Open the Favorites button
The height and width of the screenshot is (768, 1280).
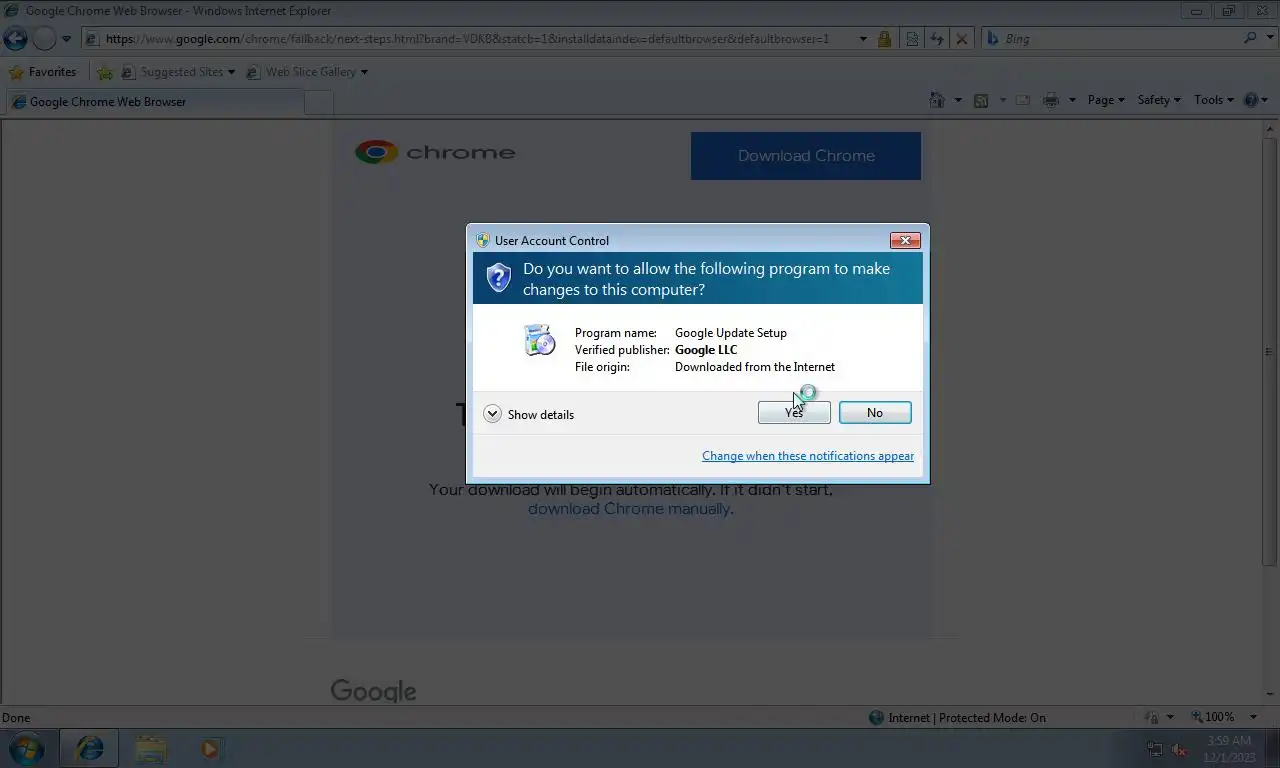pos(42,72)
